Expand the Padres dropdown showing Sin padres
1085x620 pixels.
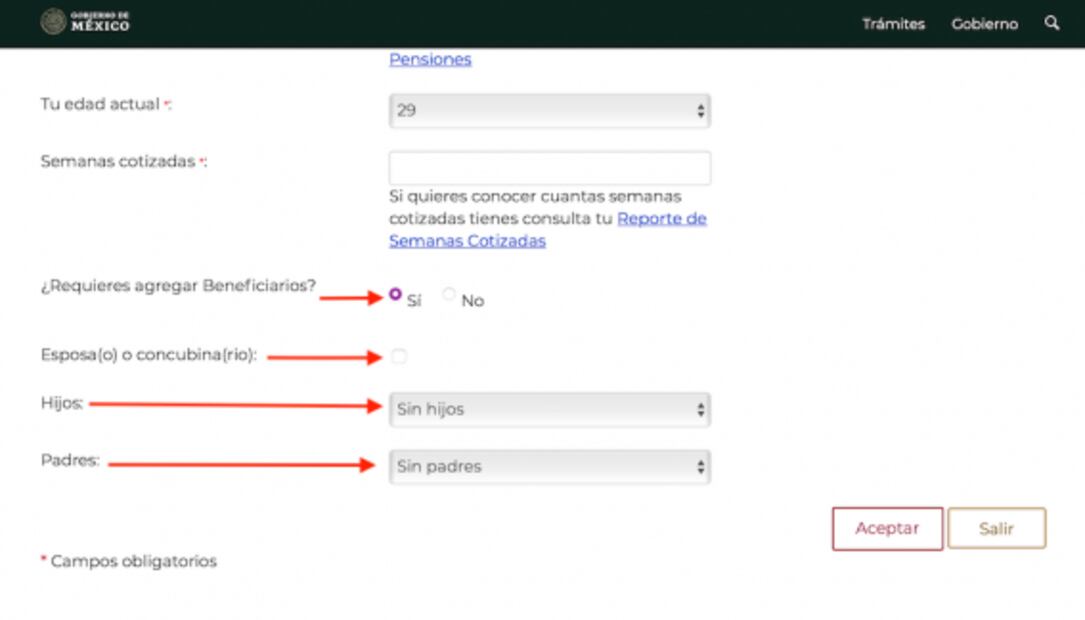549,467
